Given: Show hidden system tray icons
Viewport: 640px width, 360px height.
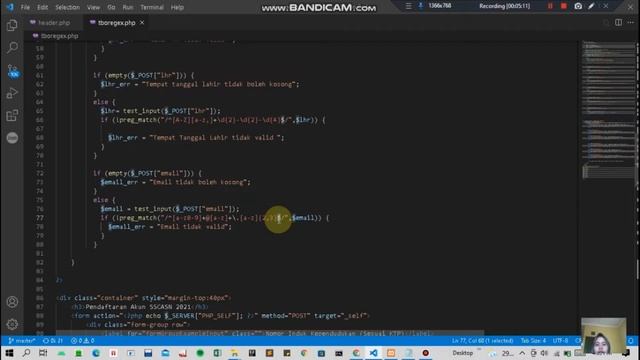Looking at the screenshot, I should (x=522, y=353).
